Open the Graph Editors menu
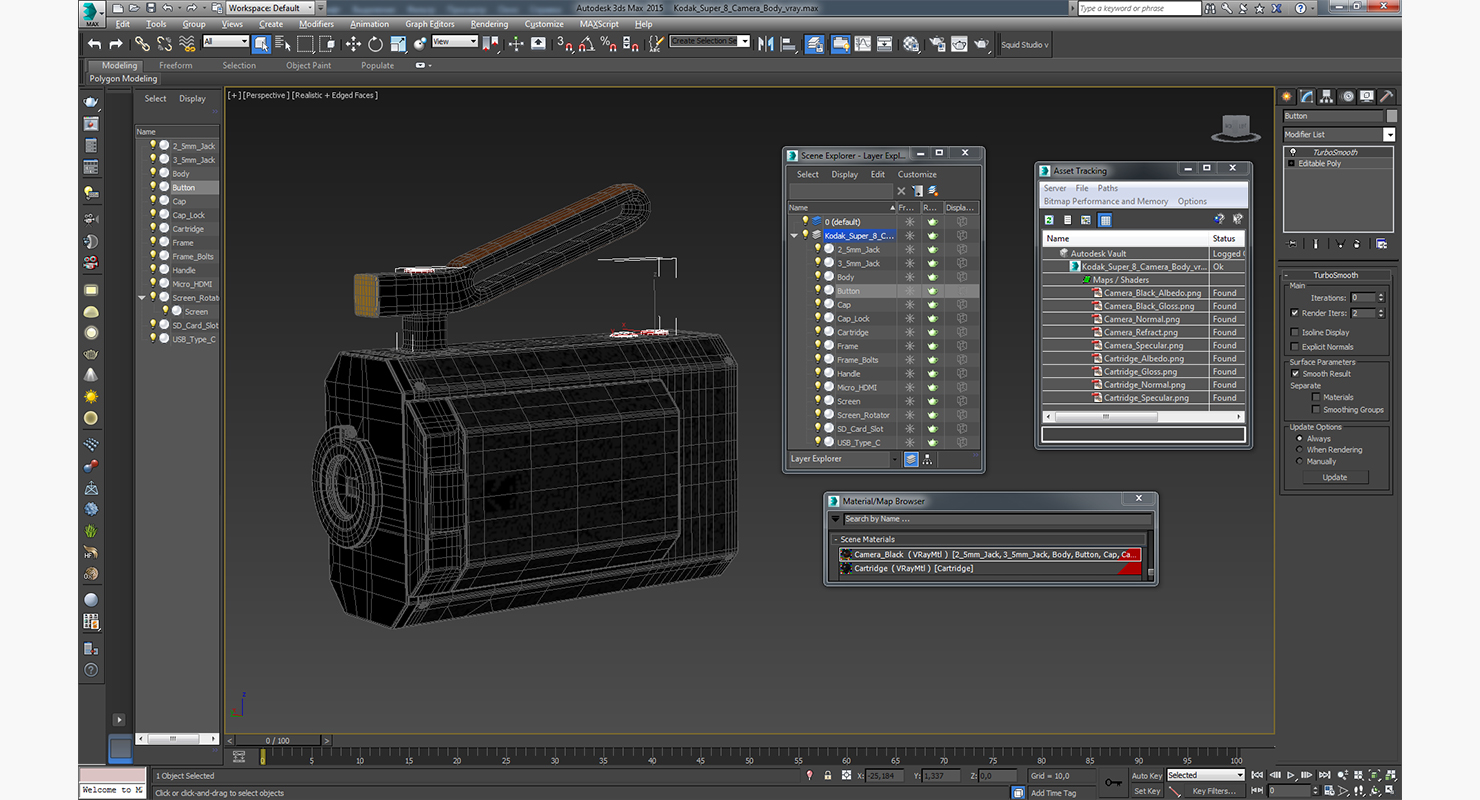Image resolution: width=1480 pixels, height=800 pixels. coord(430,24)
